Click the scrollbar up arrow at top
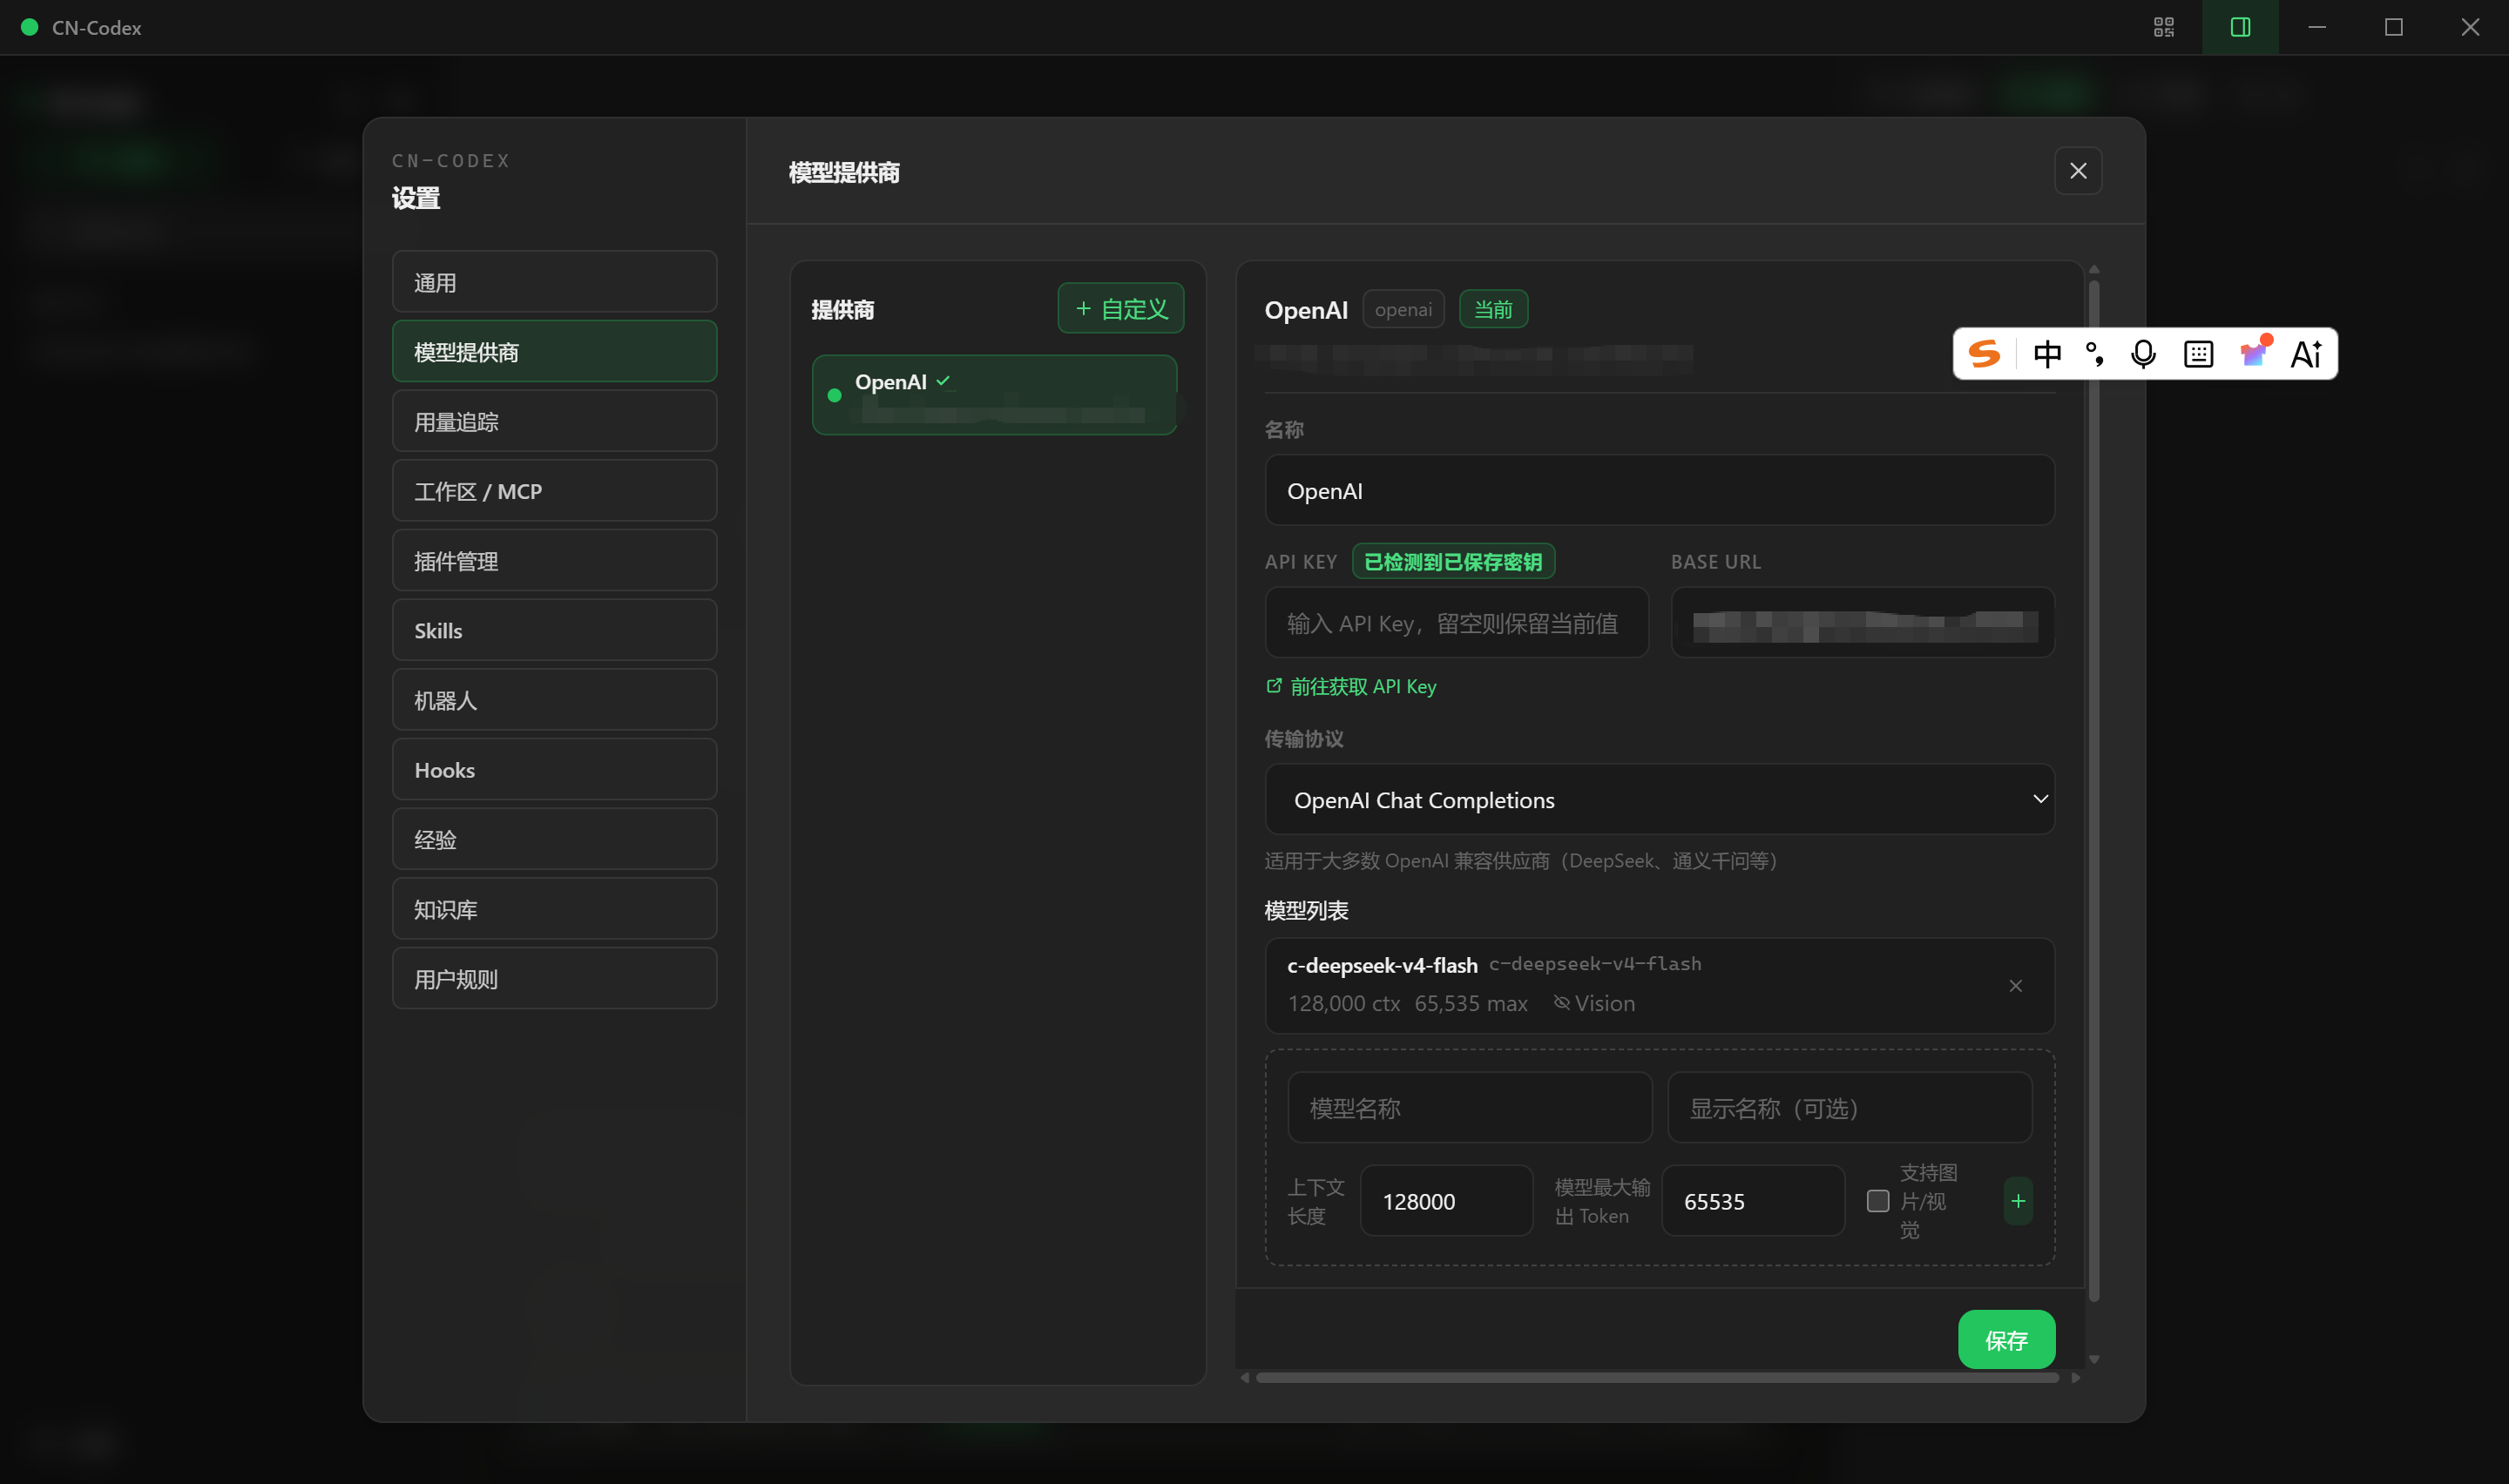Screen dimensions: 2509x1484 (2094, 270)
